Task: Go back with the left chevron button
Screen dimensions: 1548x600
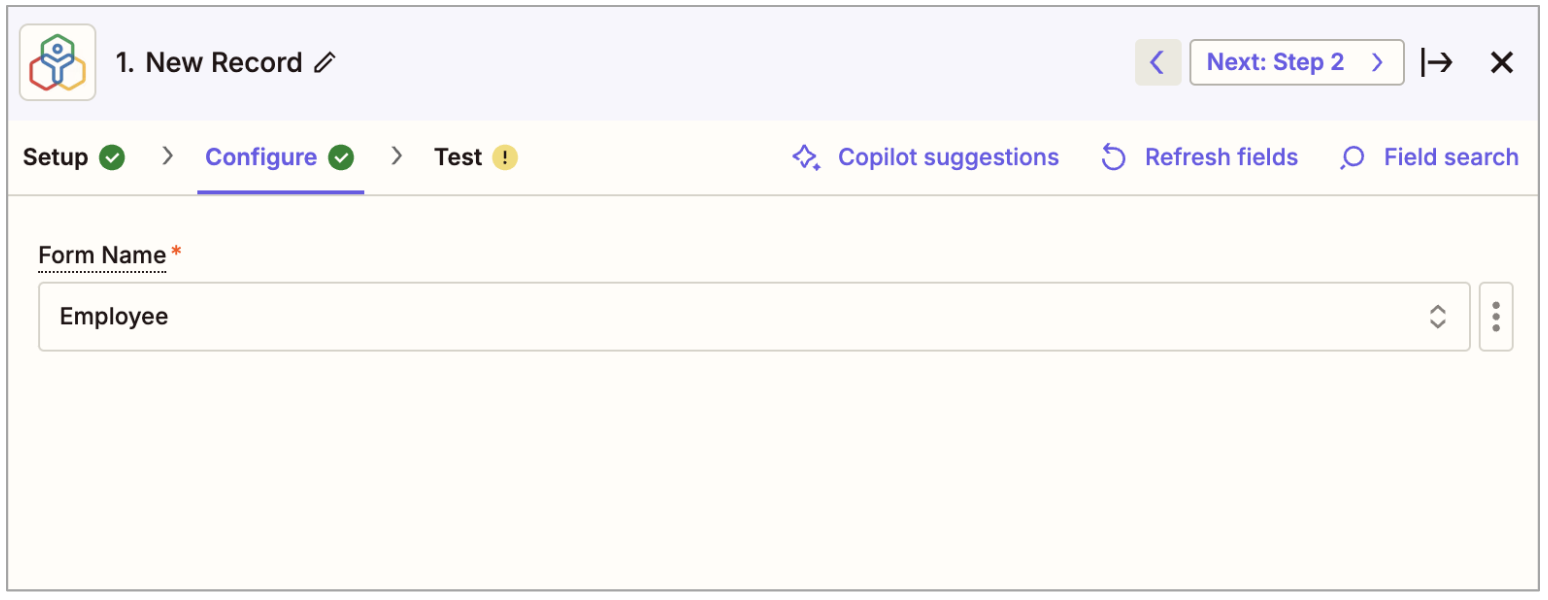Action: click(1157, 63)
